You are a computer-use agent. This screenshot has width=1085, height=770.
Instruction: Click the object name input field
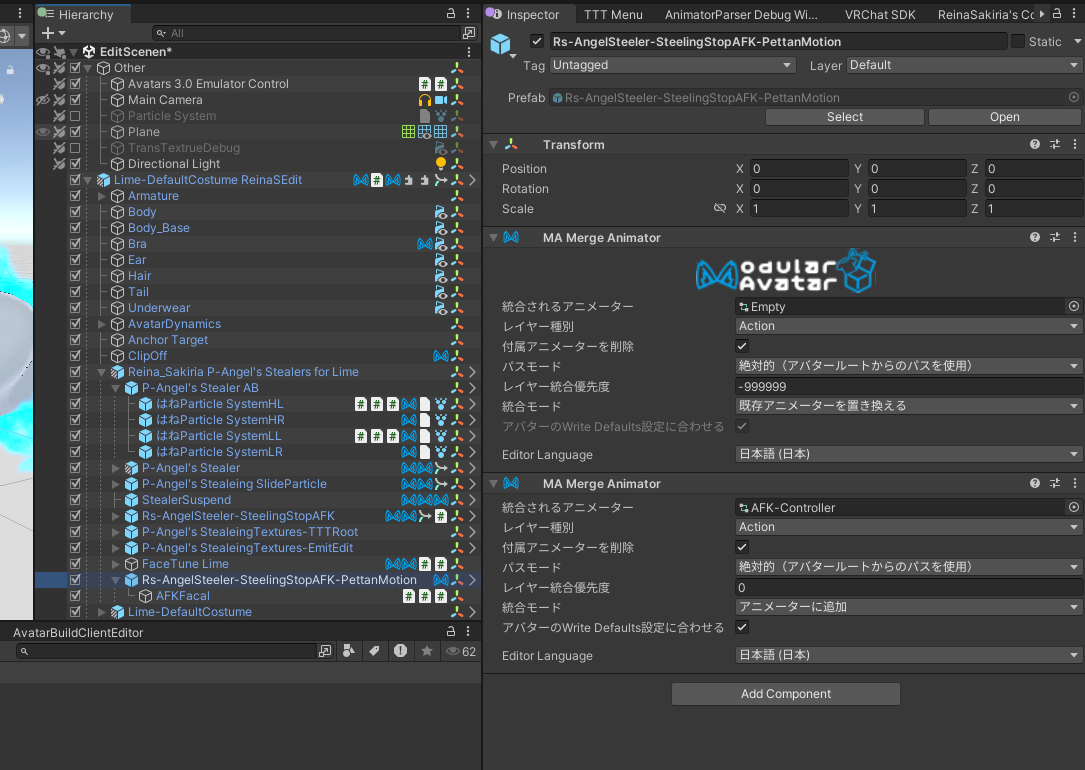click(778, 42)
